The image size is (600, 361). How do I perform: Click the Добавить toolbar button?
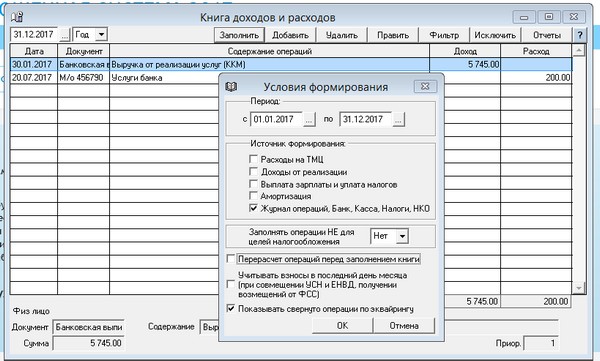coord(290,35)
